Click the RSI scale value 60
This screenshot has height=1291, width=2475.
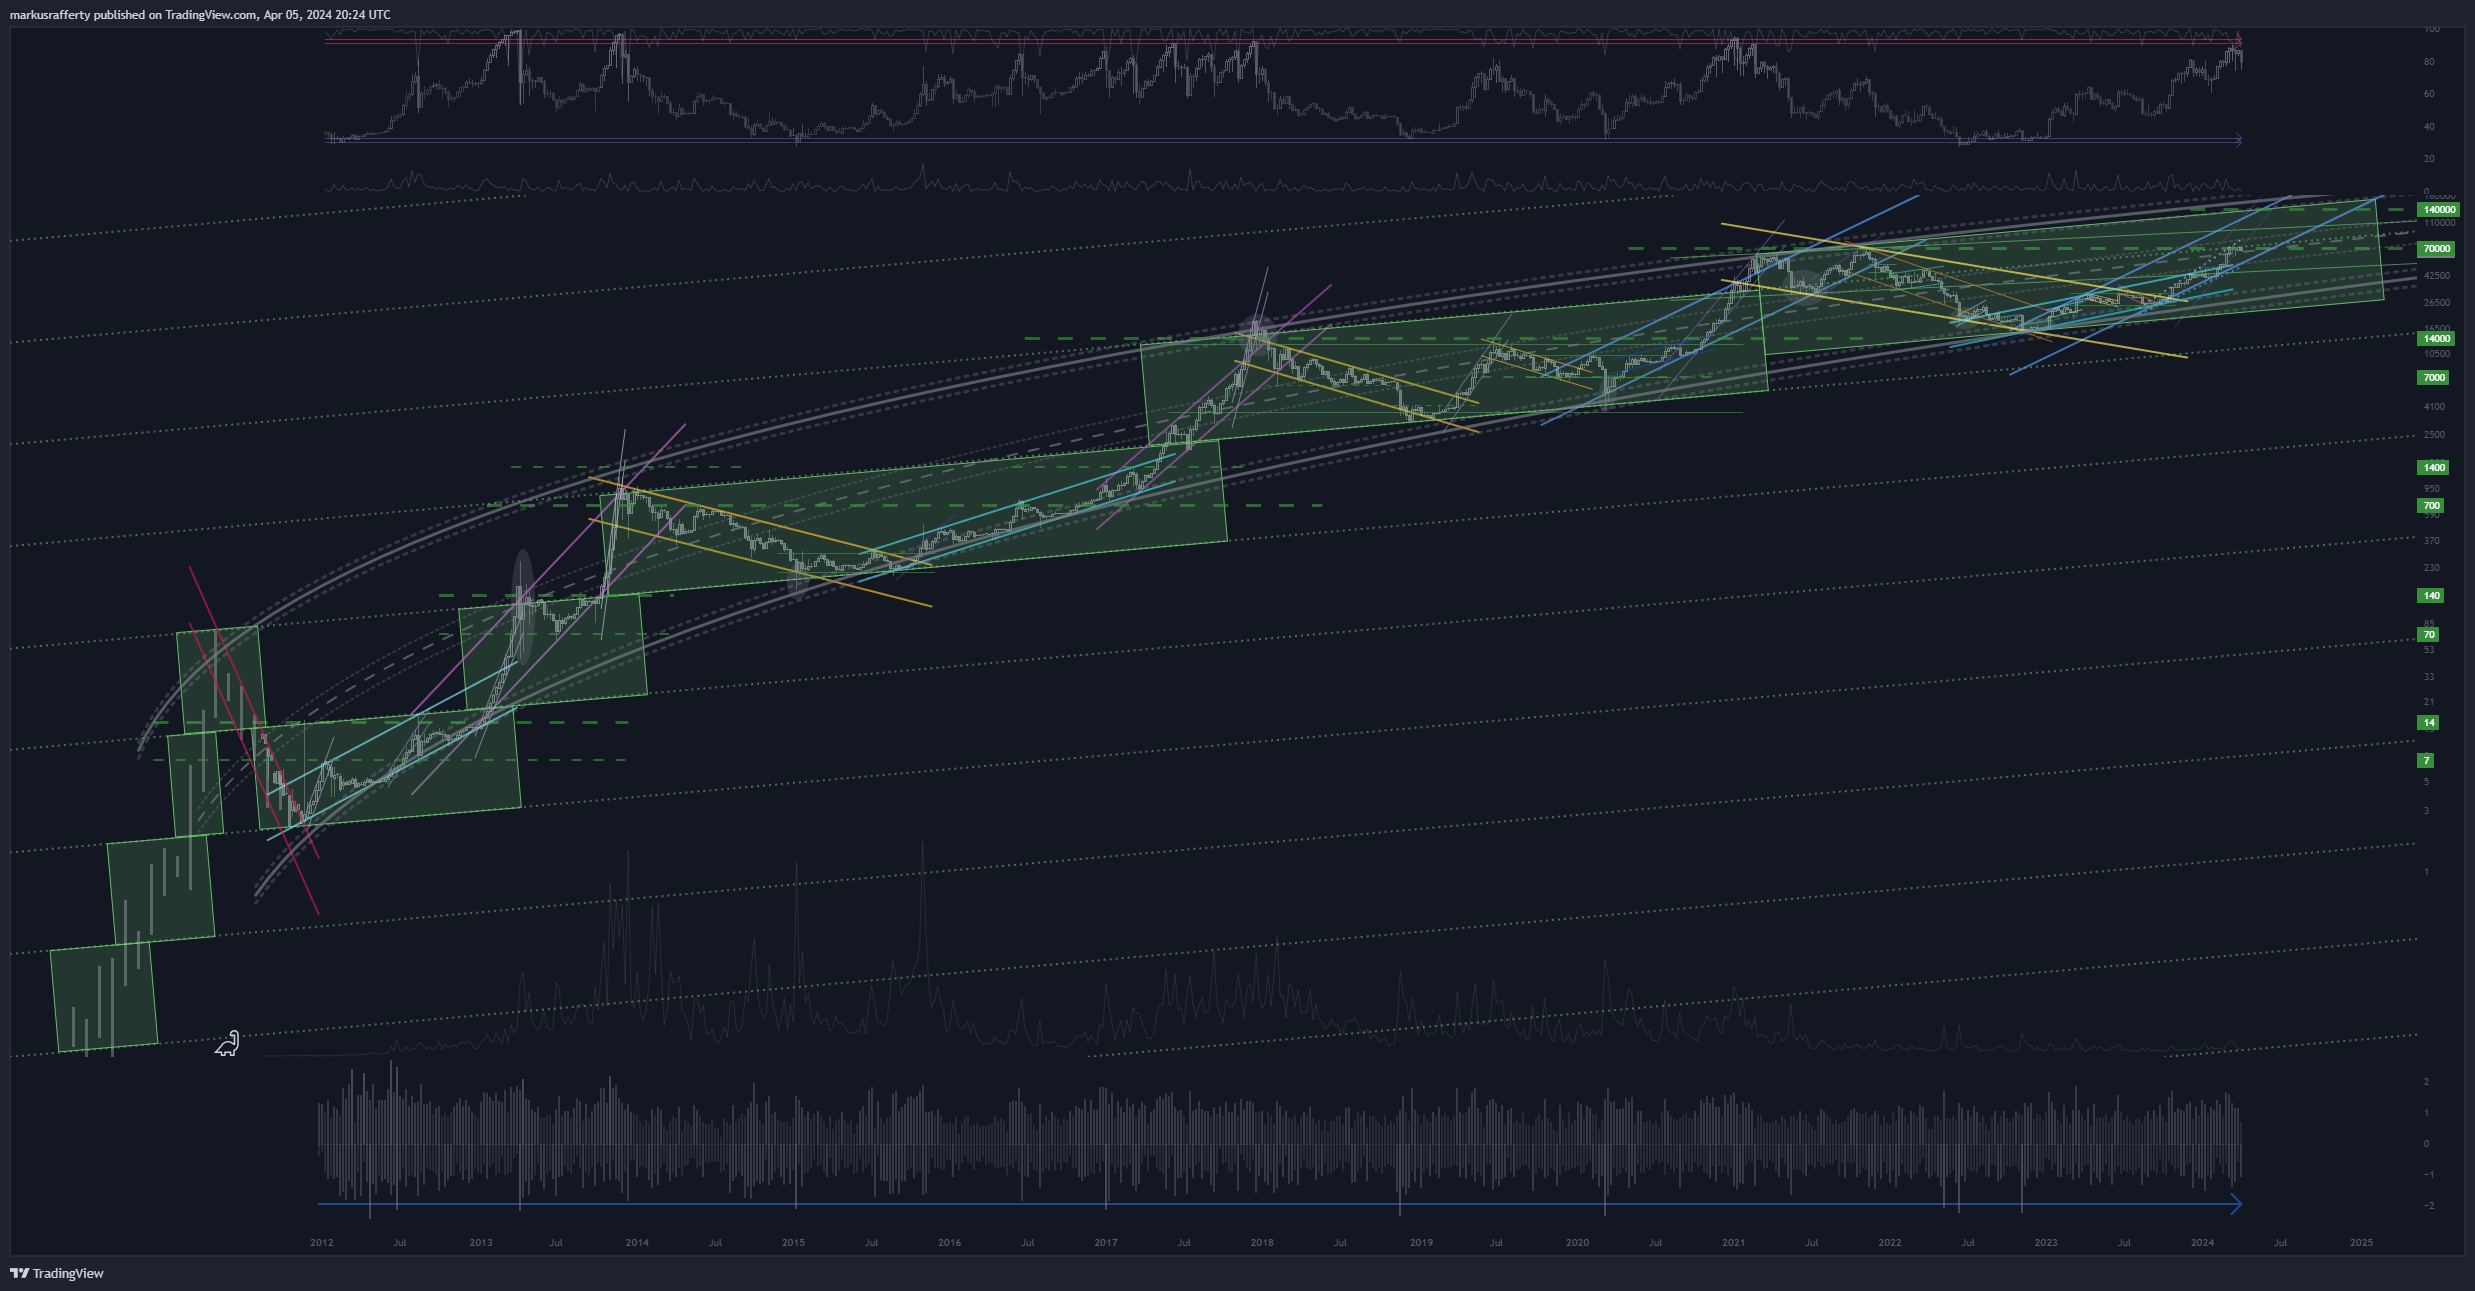click(2429, 94)
